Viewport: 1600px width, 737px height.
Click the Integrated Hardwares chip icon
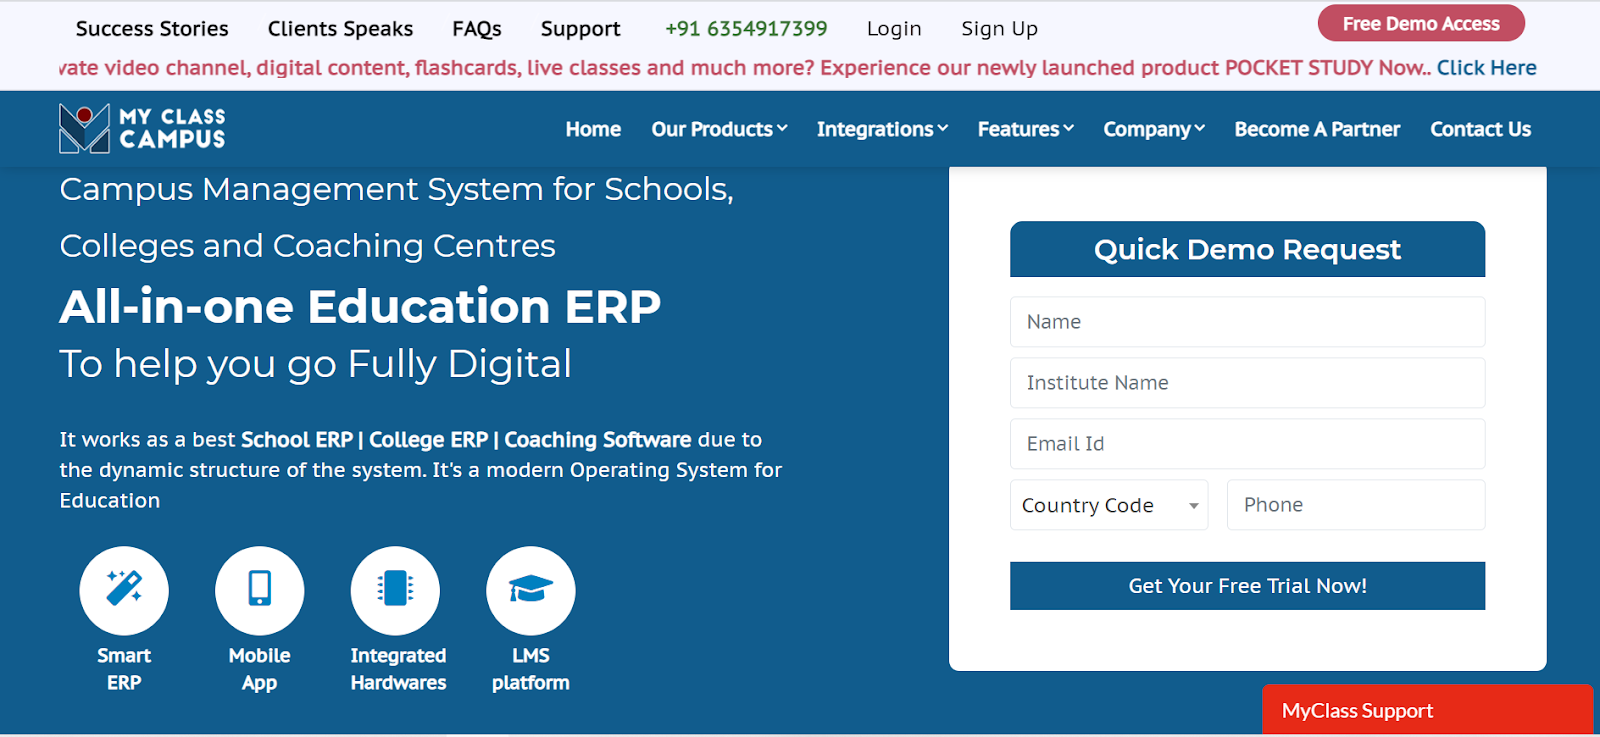pos(395,590)
